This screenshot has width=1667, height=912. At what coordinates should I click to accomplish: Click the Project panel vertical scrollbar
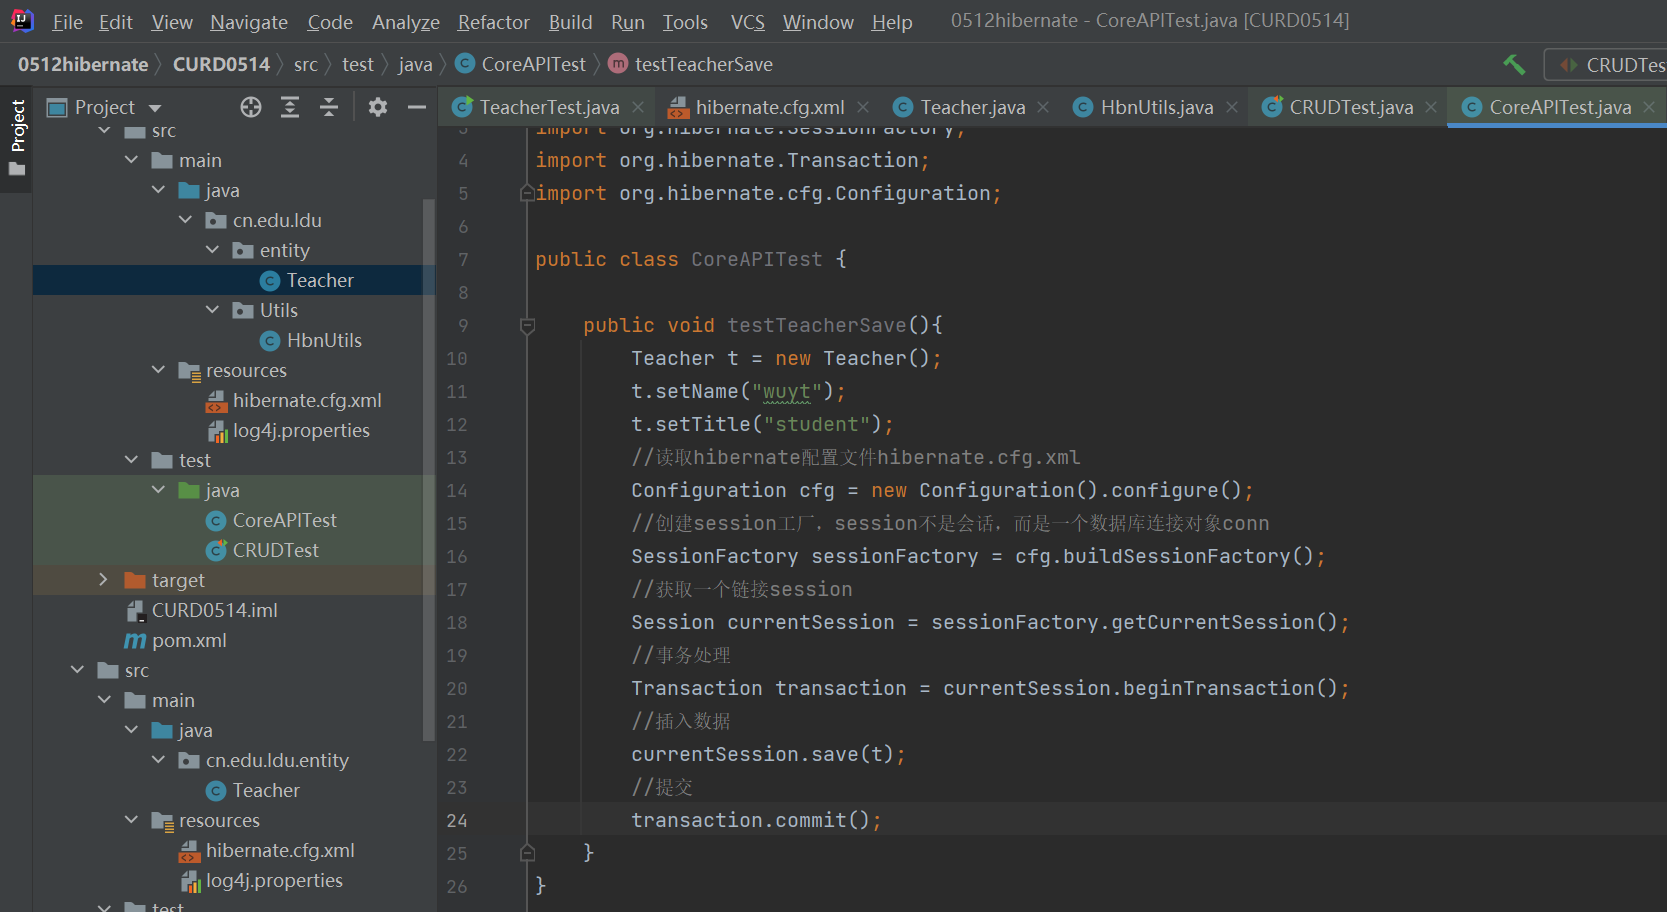(x=430, y=470)
